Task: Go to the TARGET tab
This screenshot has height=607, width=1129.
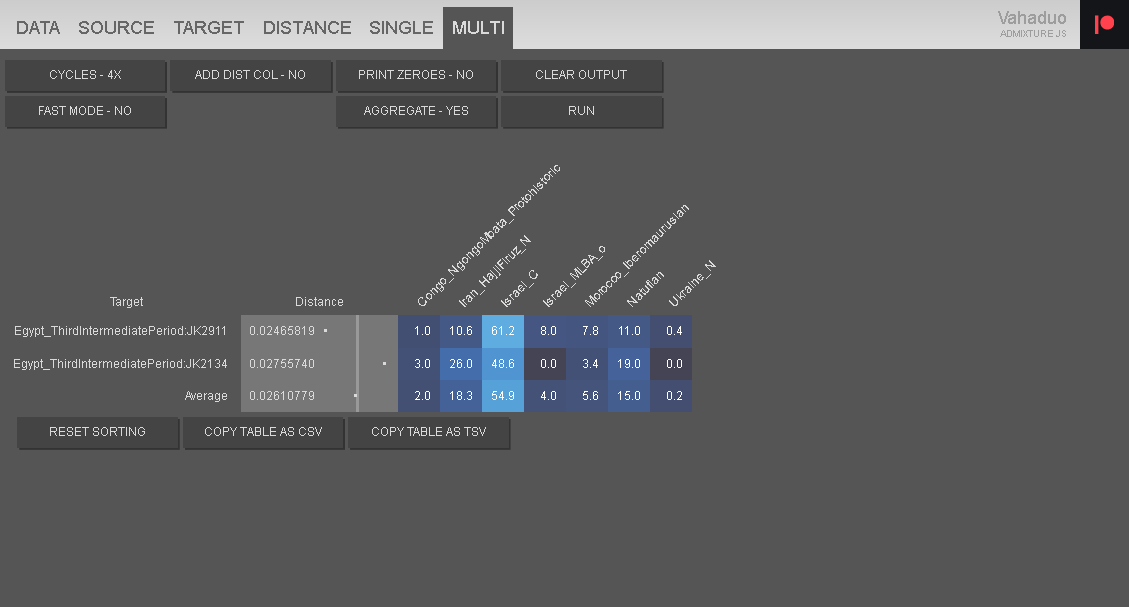Action: [x=208, y=28]
